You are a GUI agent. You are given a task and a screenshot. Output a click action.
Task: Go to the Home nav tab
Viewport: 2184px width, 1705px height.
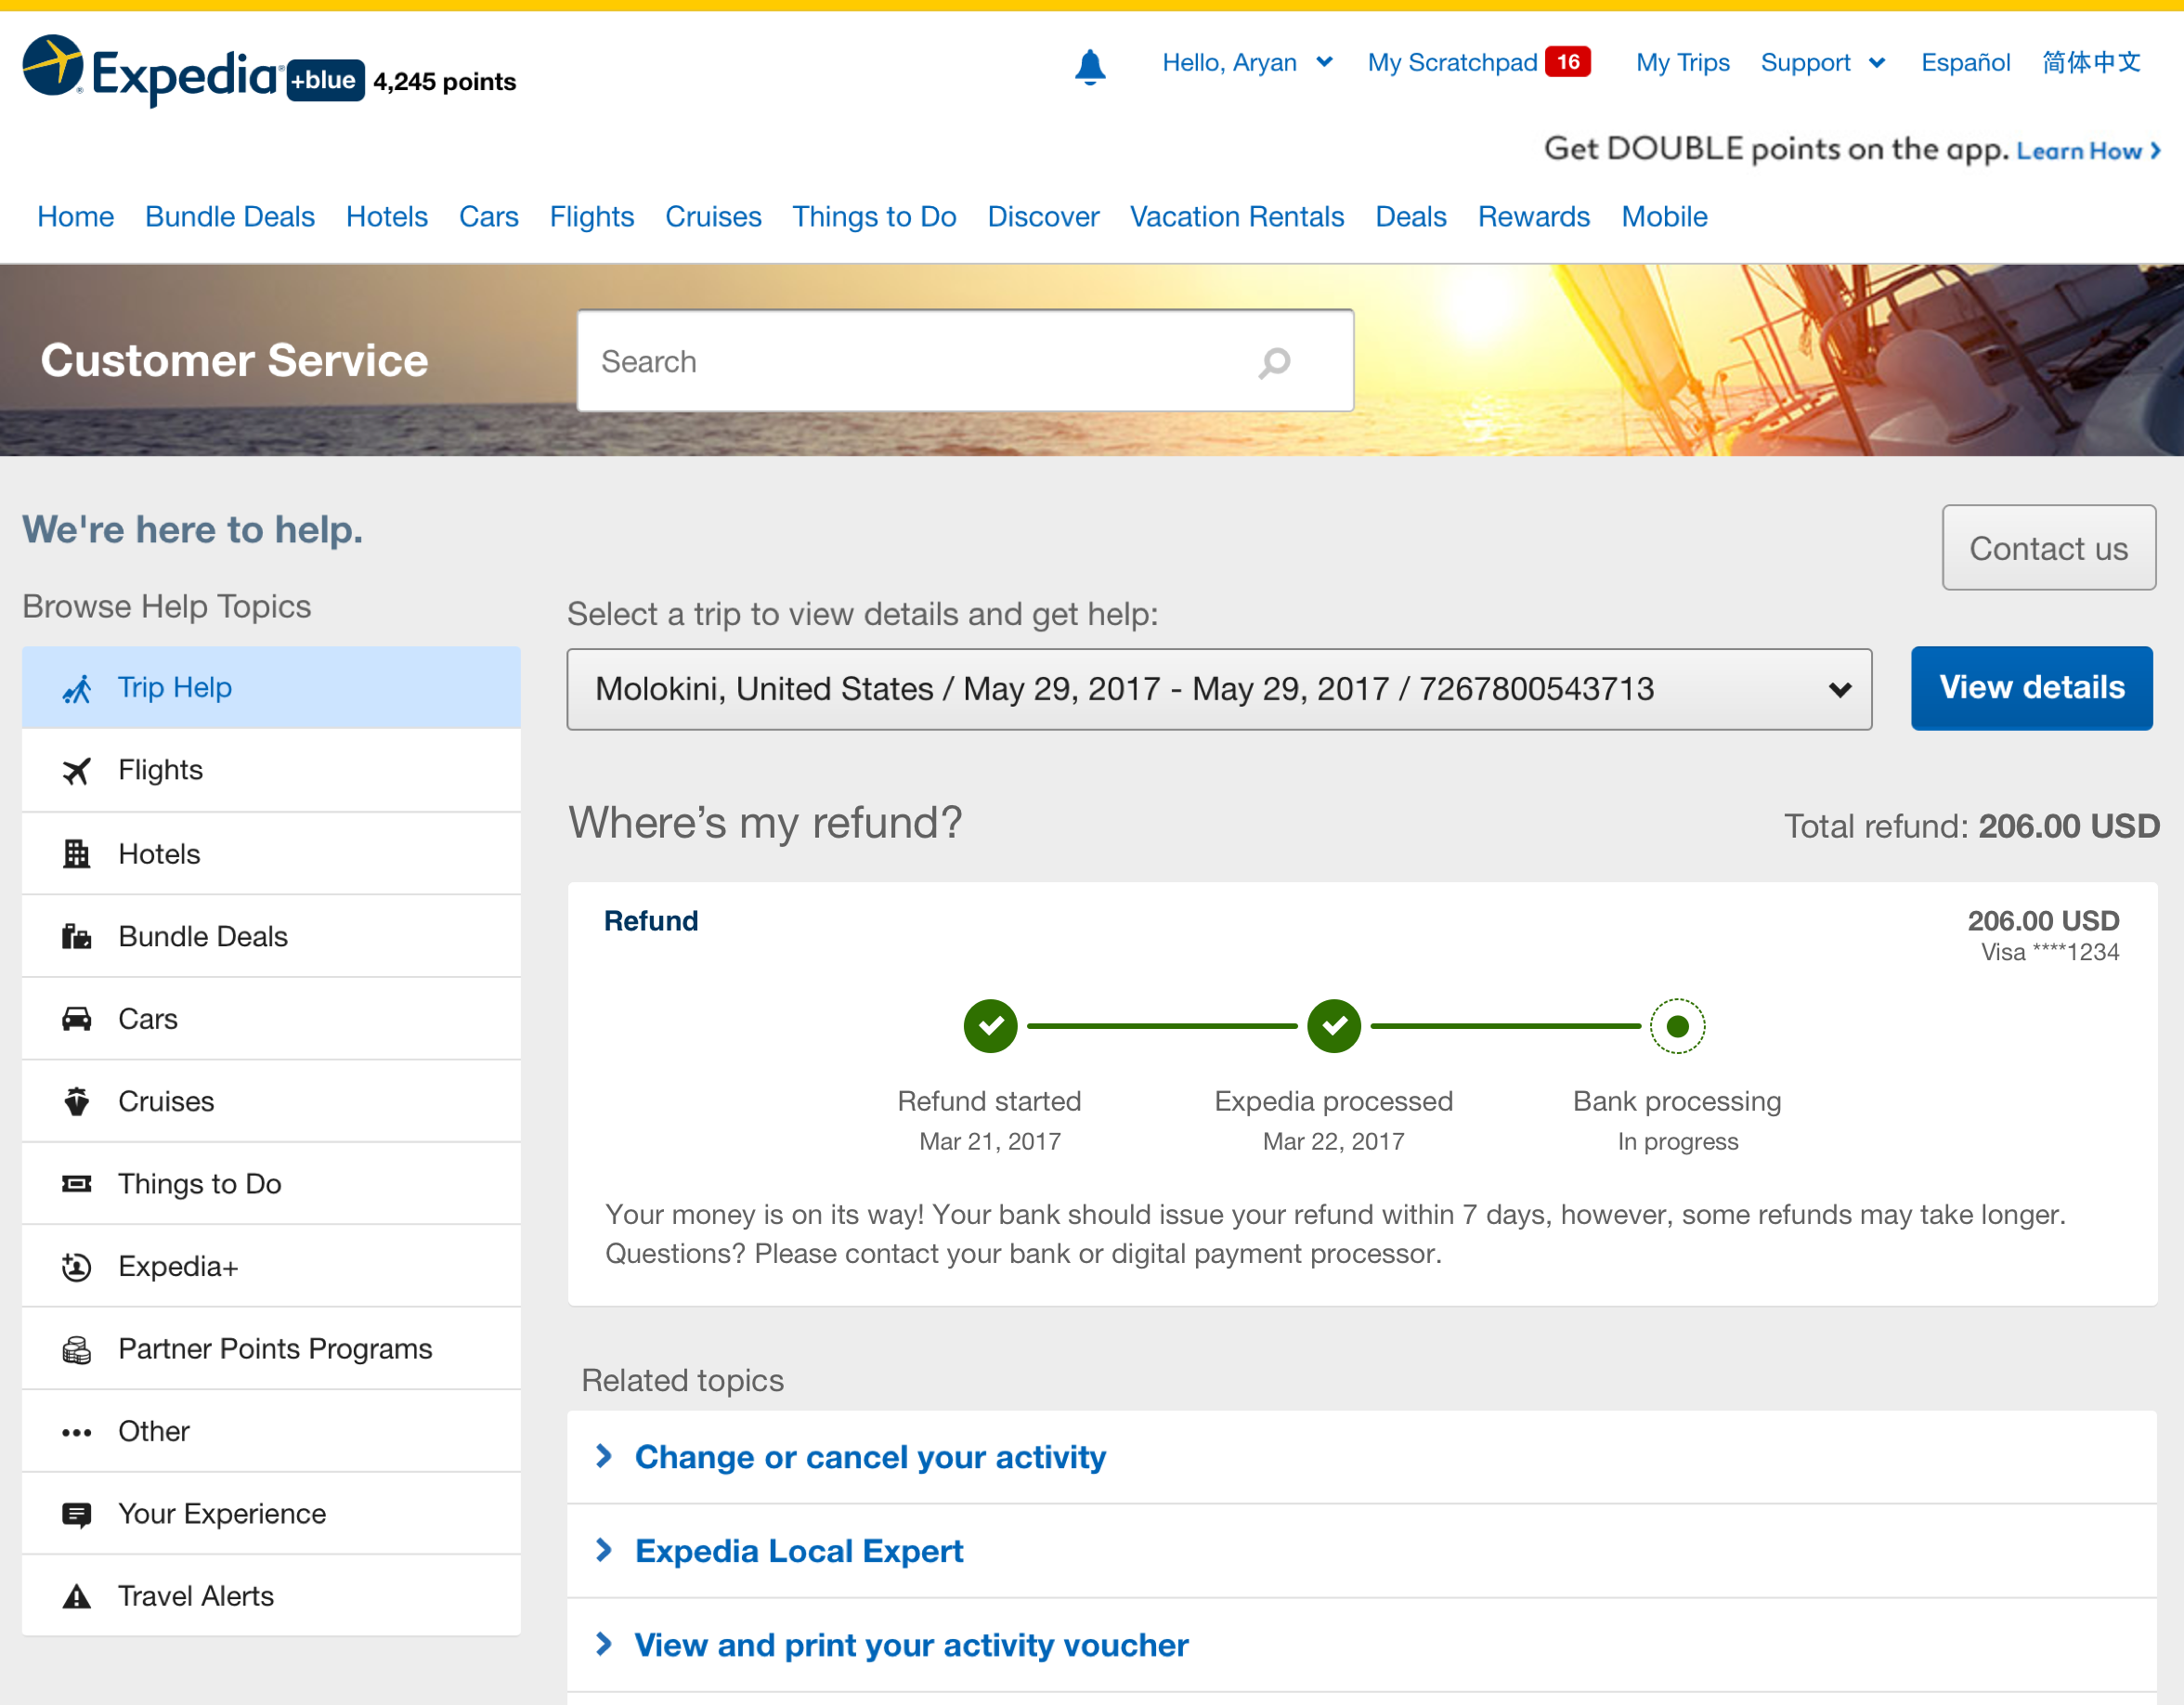(76, 217)
